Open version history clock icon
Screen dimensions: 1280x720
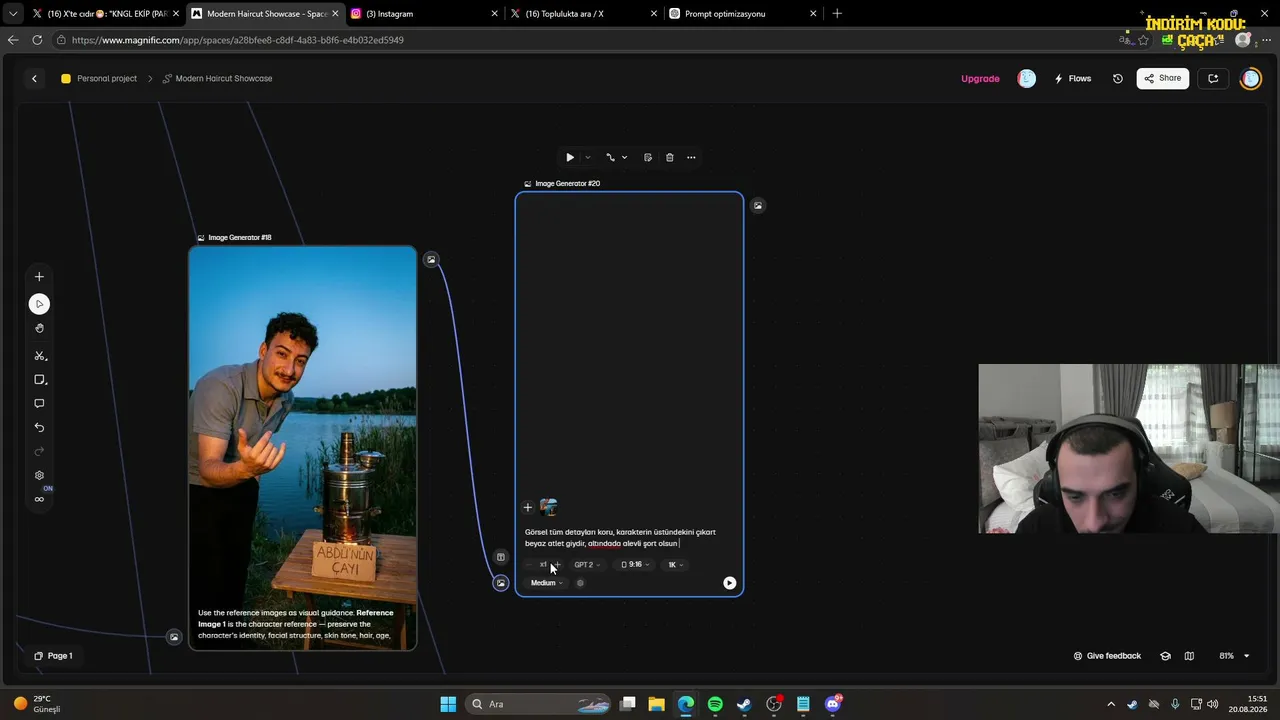click(x=1118, y=79)
